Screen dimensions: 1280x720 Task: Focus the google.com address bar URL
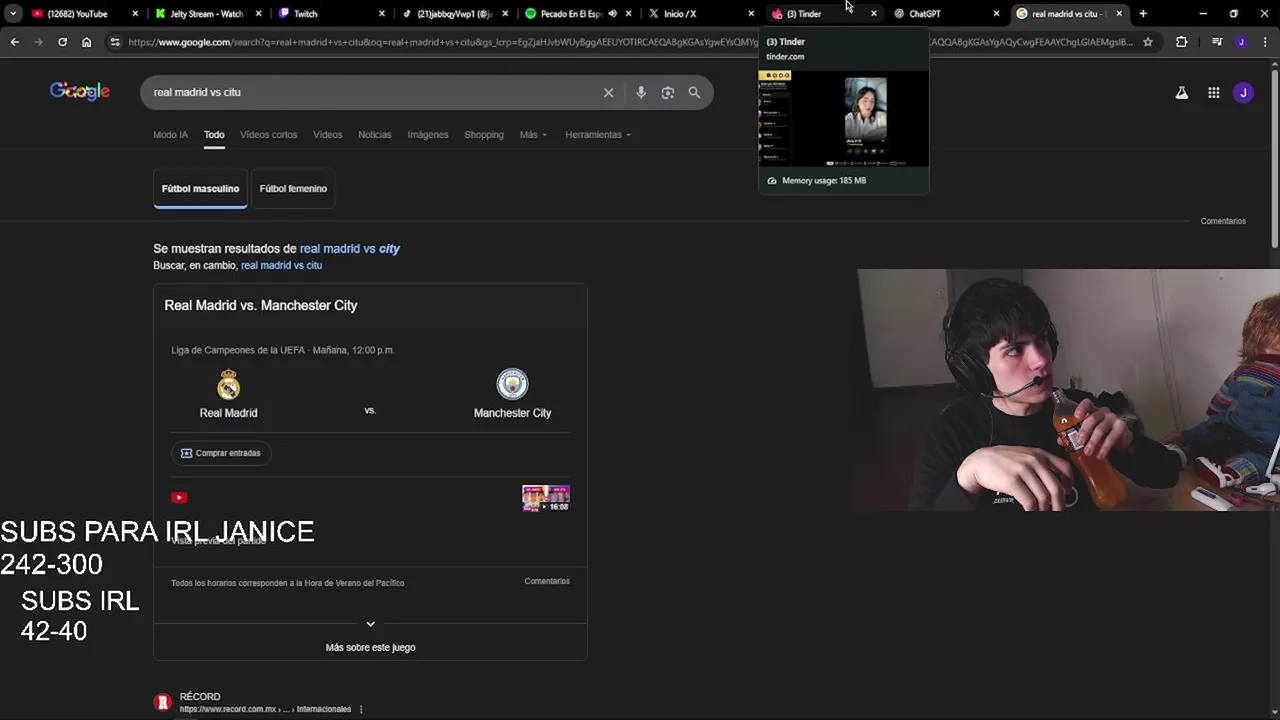pos(630,42)
